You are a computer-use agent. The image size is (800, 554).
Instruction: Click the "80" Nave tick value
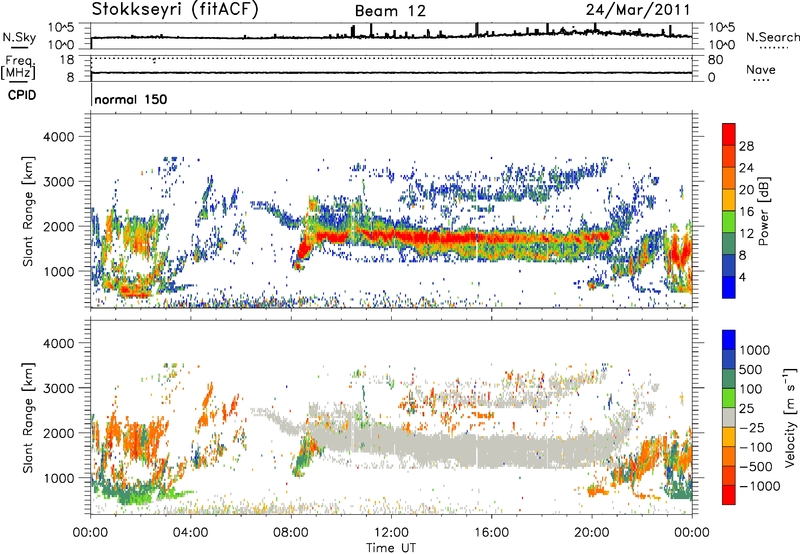pyautogui.click(x=715, y=60)
